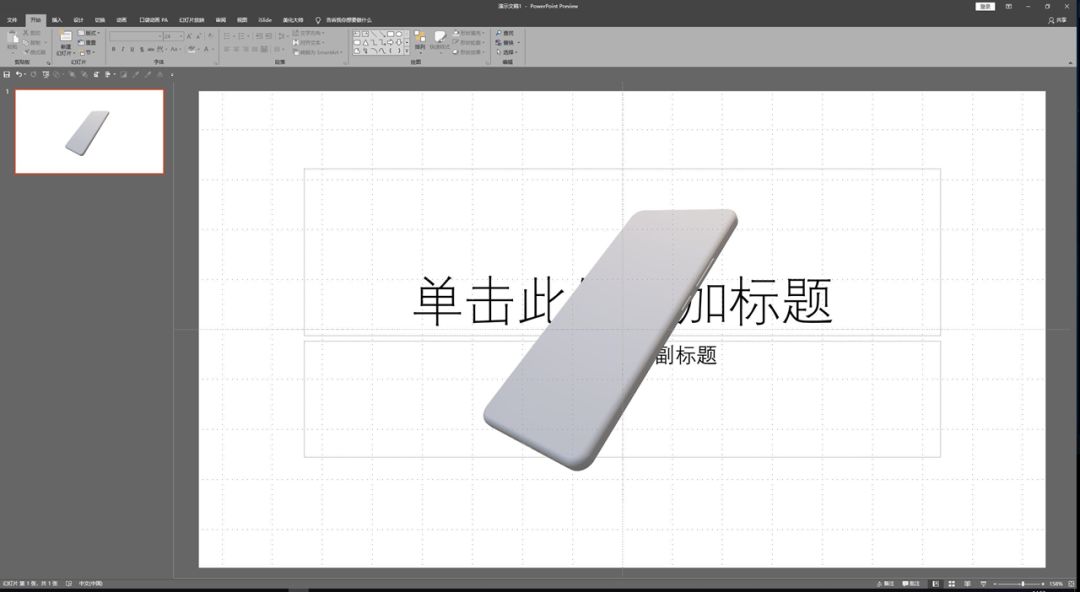Toggle strikethrough (abc) formatting
Image resolution: width=1080 pixels, height=592 pixels.
(150, 49)
